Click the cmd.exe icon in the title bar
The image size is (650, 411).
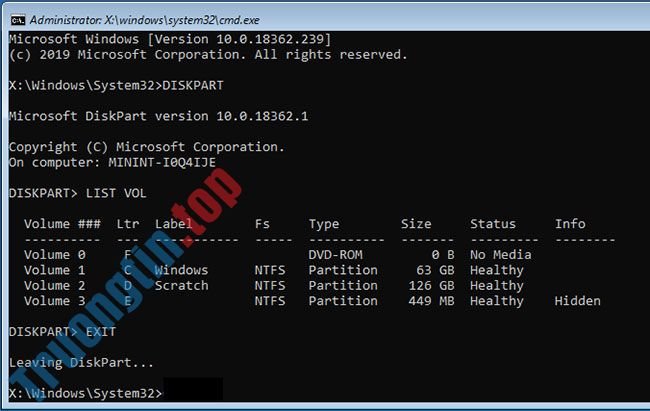(18, 20)
